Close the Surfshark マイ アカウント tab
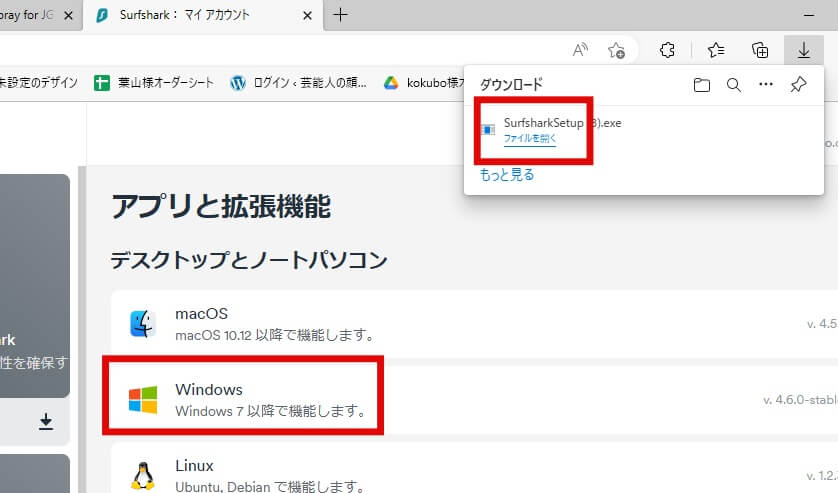 pos(307,16)
